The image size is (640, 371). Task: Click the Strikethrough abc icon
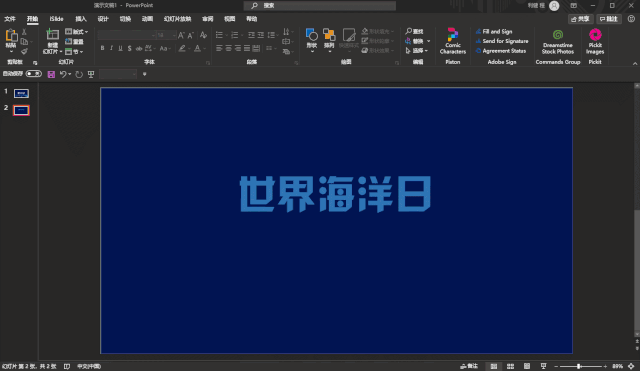pyautogui.click(x=139, y=49)
